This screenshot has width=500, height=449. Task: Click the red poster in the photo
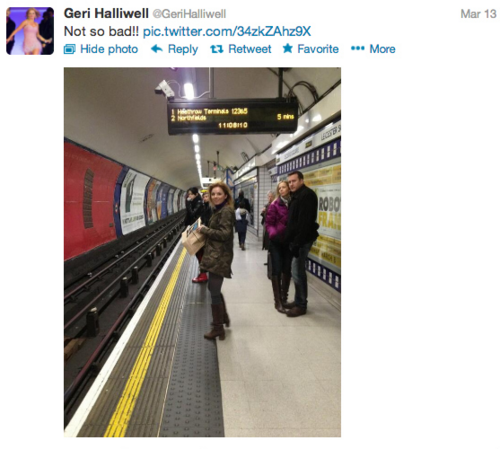91,200
